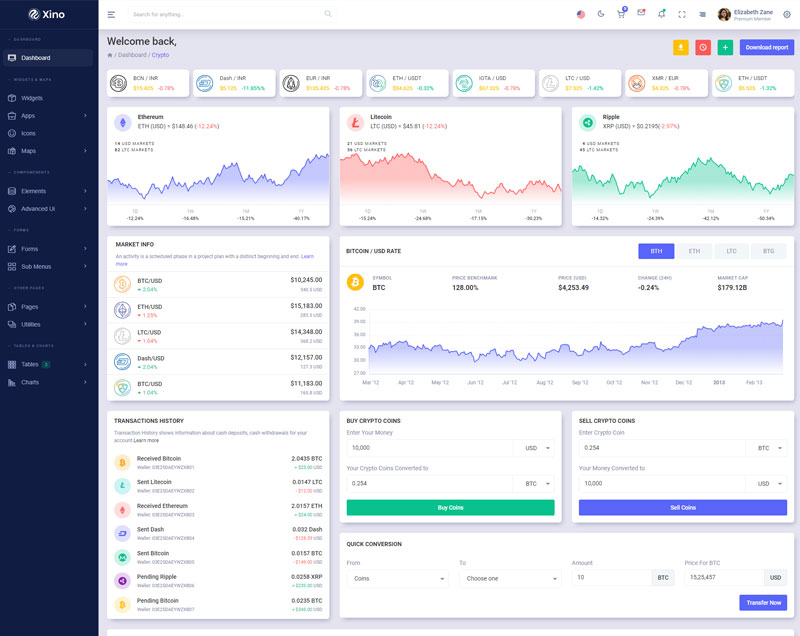Click the settings gear icon in header
This screenshot has height=636, width=800.
click(x=786, y=15)
